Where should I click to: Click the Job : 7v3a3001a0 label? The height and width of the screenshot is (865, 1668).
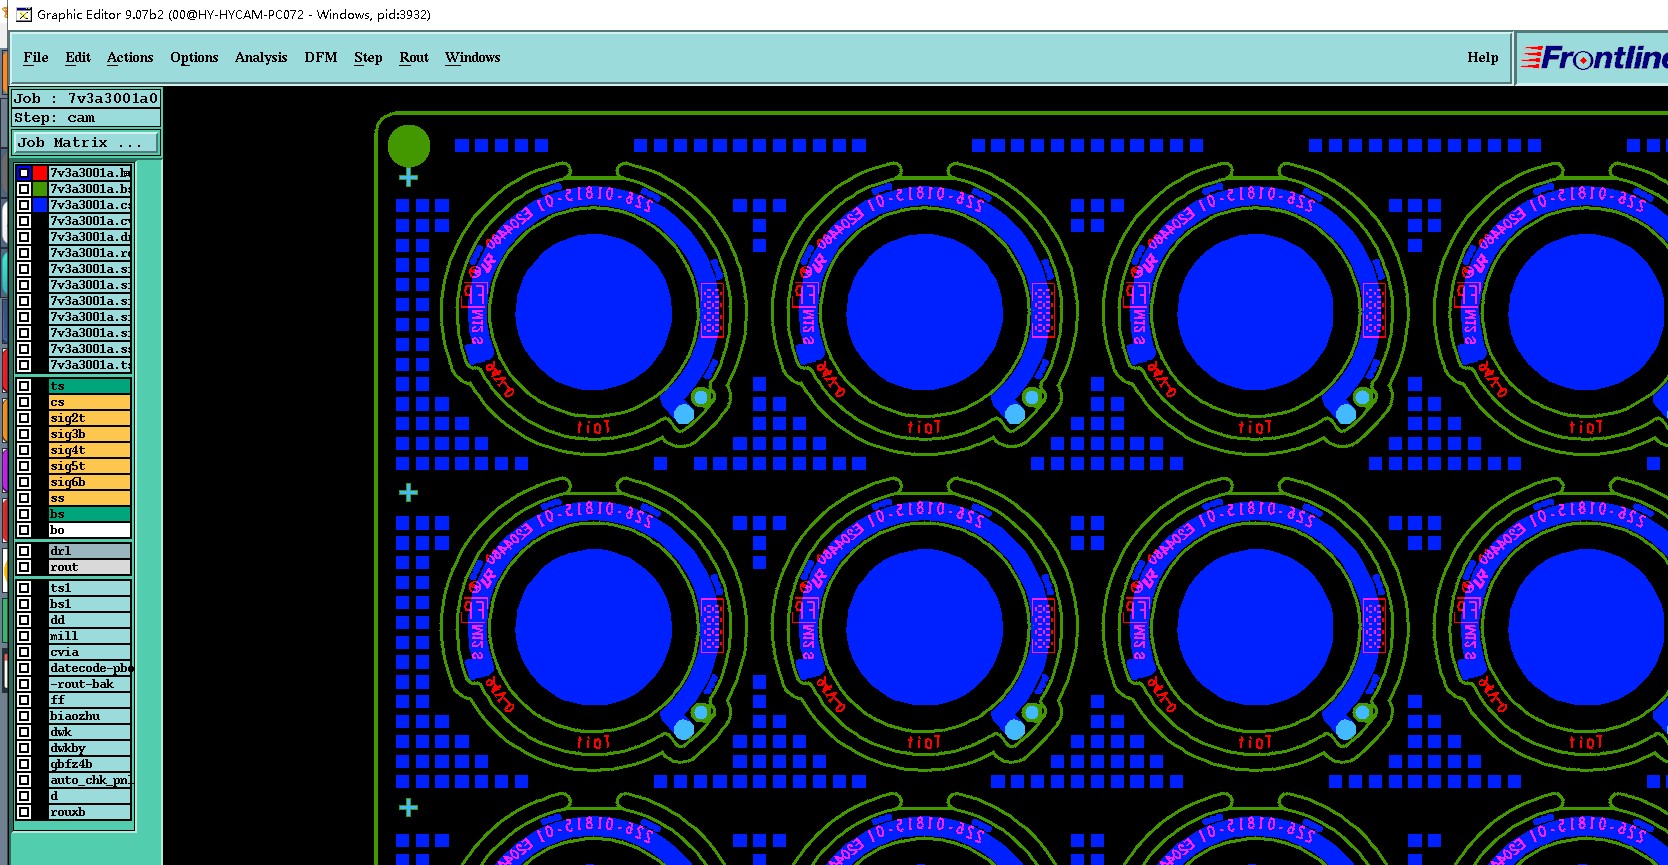[86, 98]
